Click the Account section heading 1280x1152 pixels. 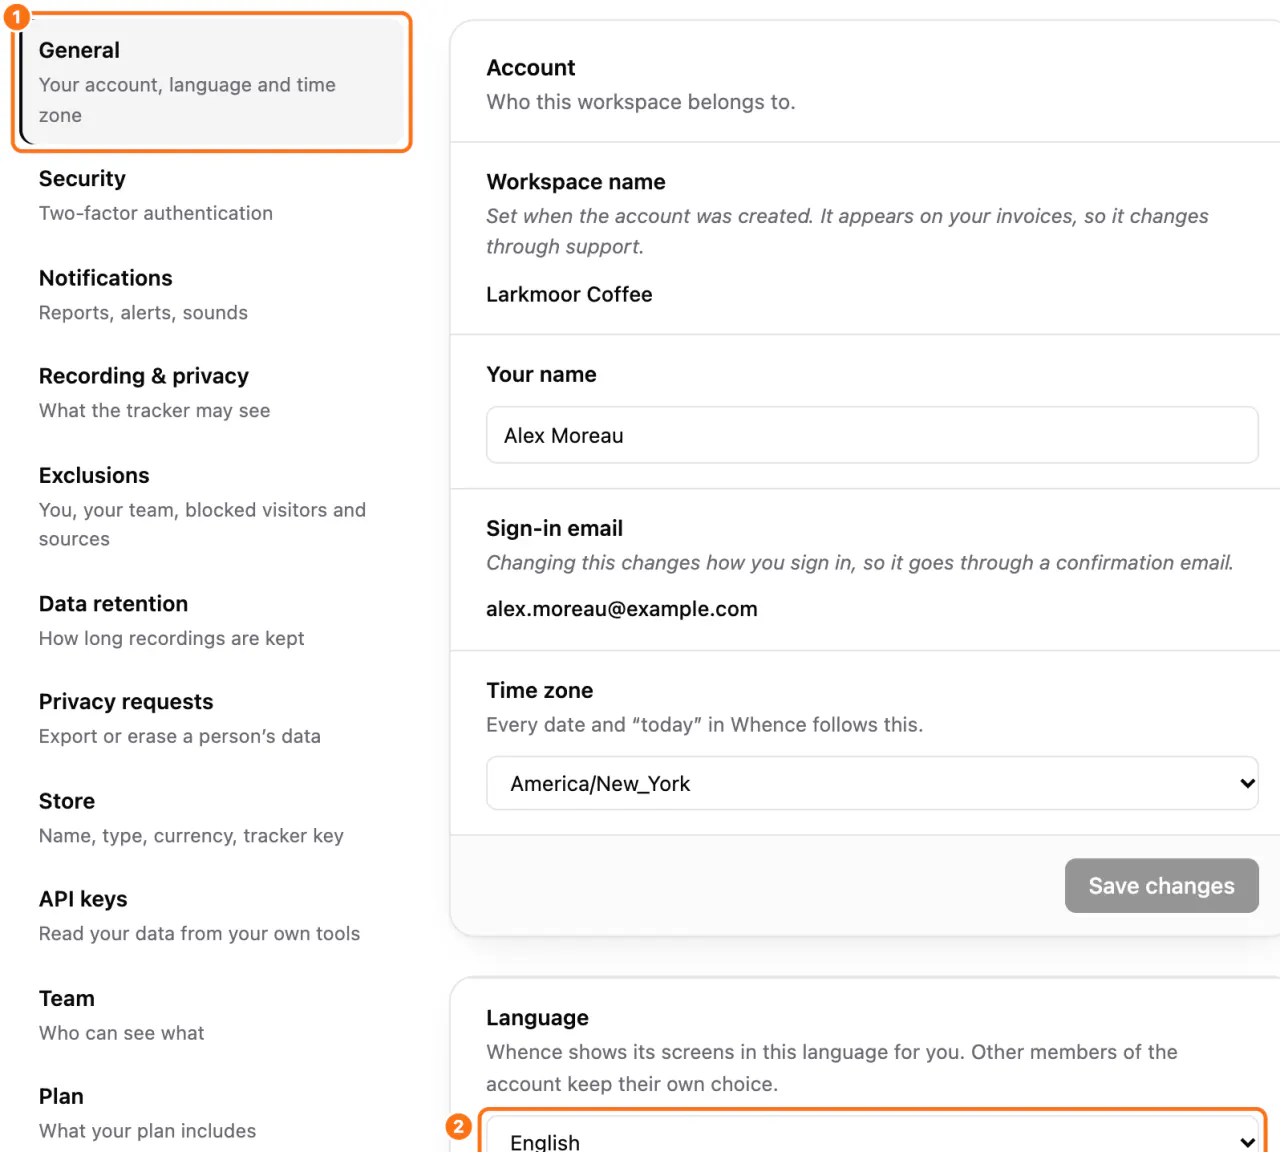(531, 68)
